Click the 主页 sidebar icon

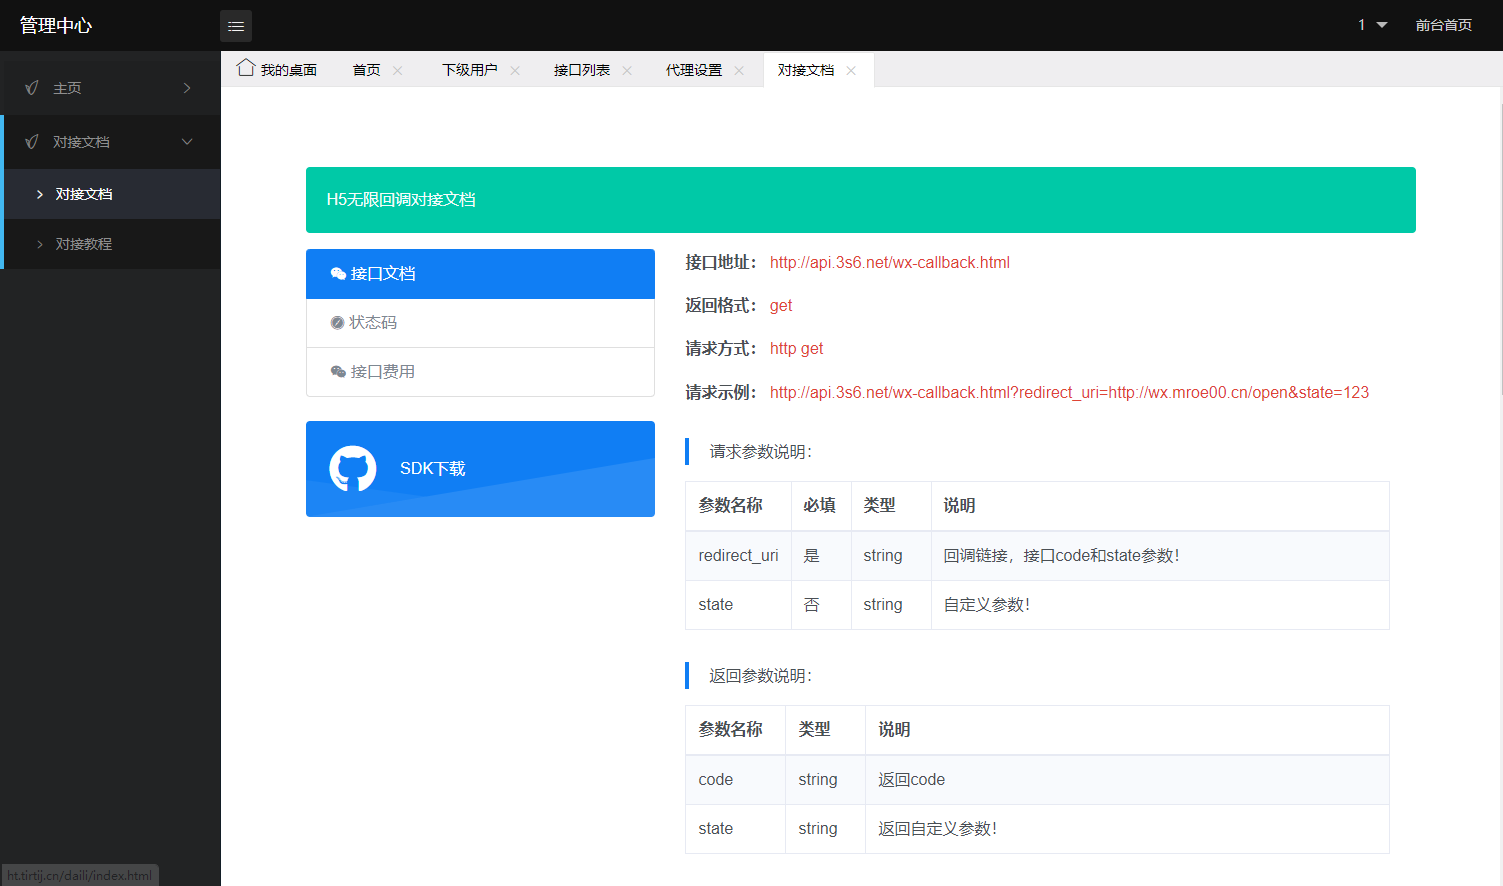(31, 87)
